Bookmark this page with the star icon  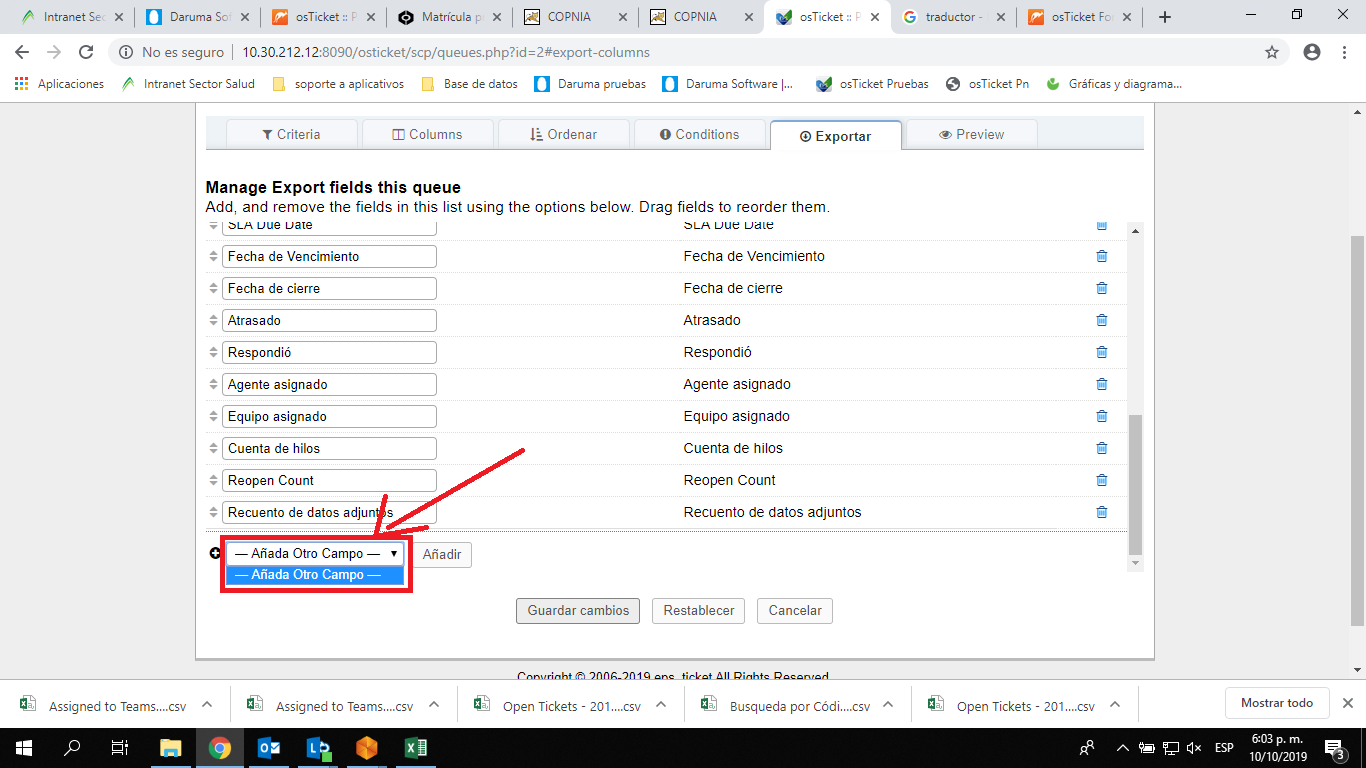click(x=1272, y=52)
